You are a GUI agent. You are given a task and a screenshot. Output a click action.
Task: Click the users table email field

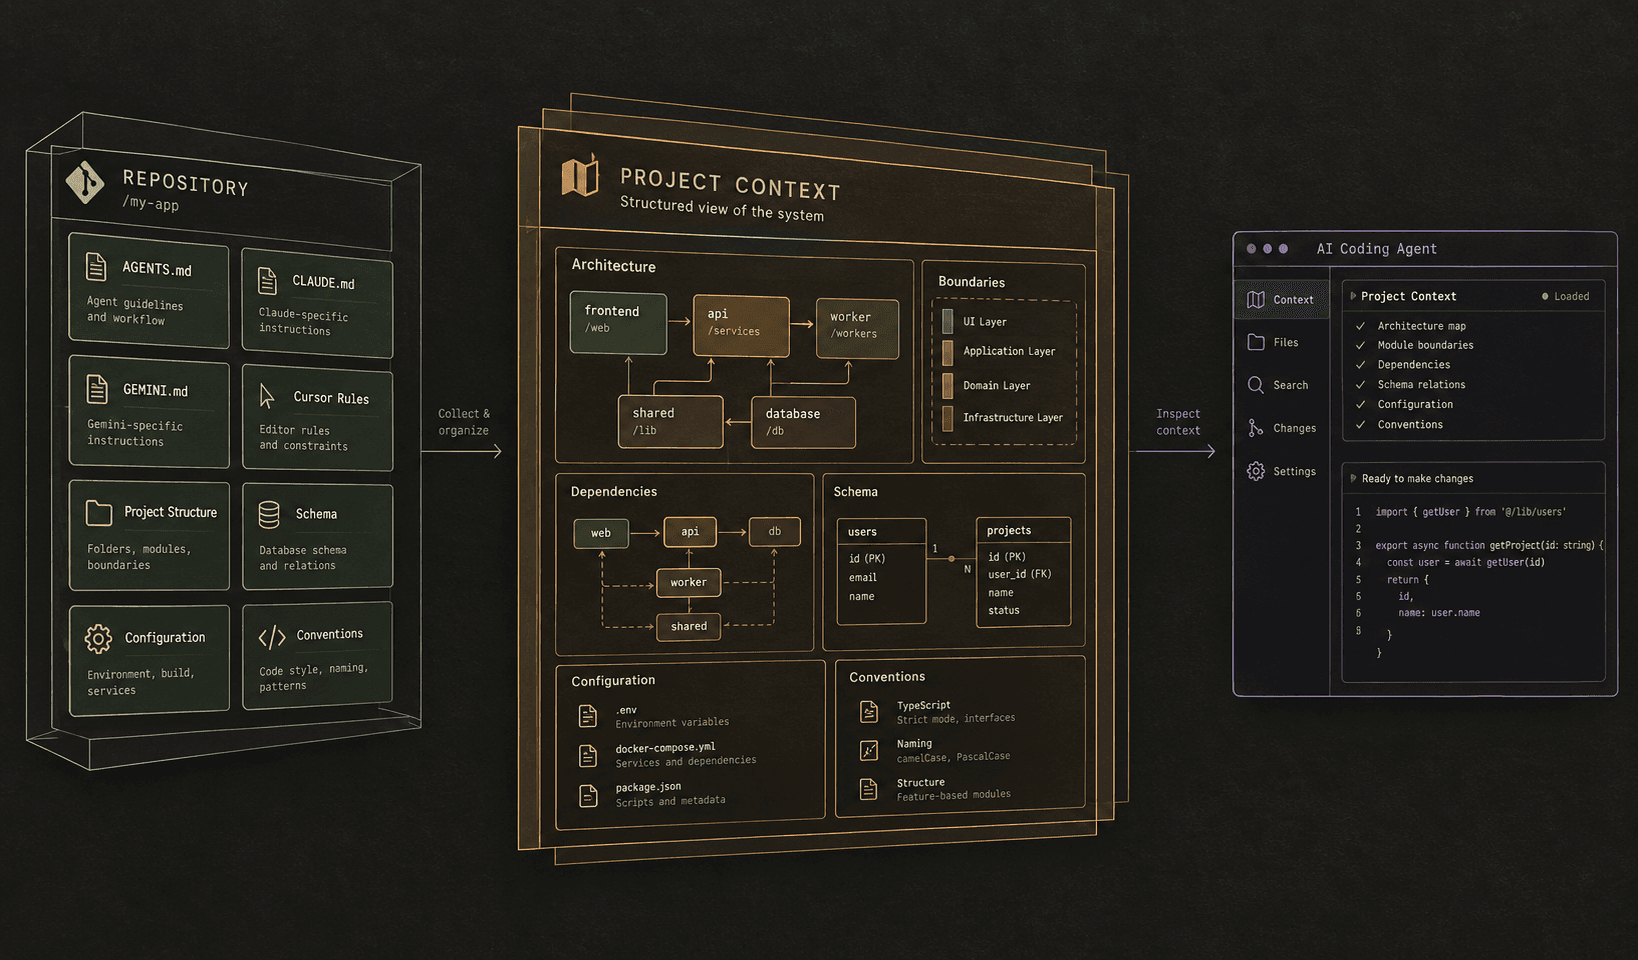coord(863,577)
